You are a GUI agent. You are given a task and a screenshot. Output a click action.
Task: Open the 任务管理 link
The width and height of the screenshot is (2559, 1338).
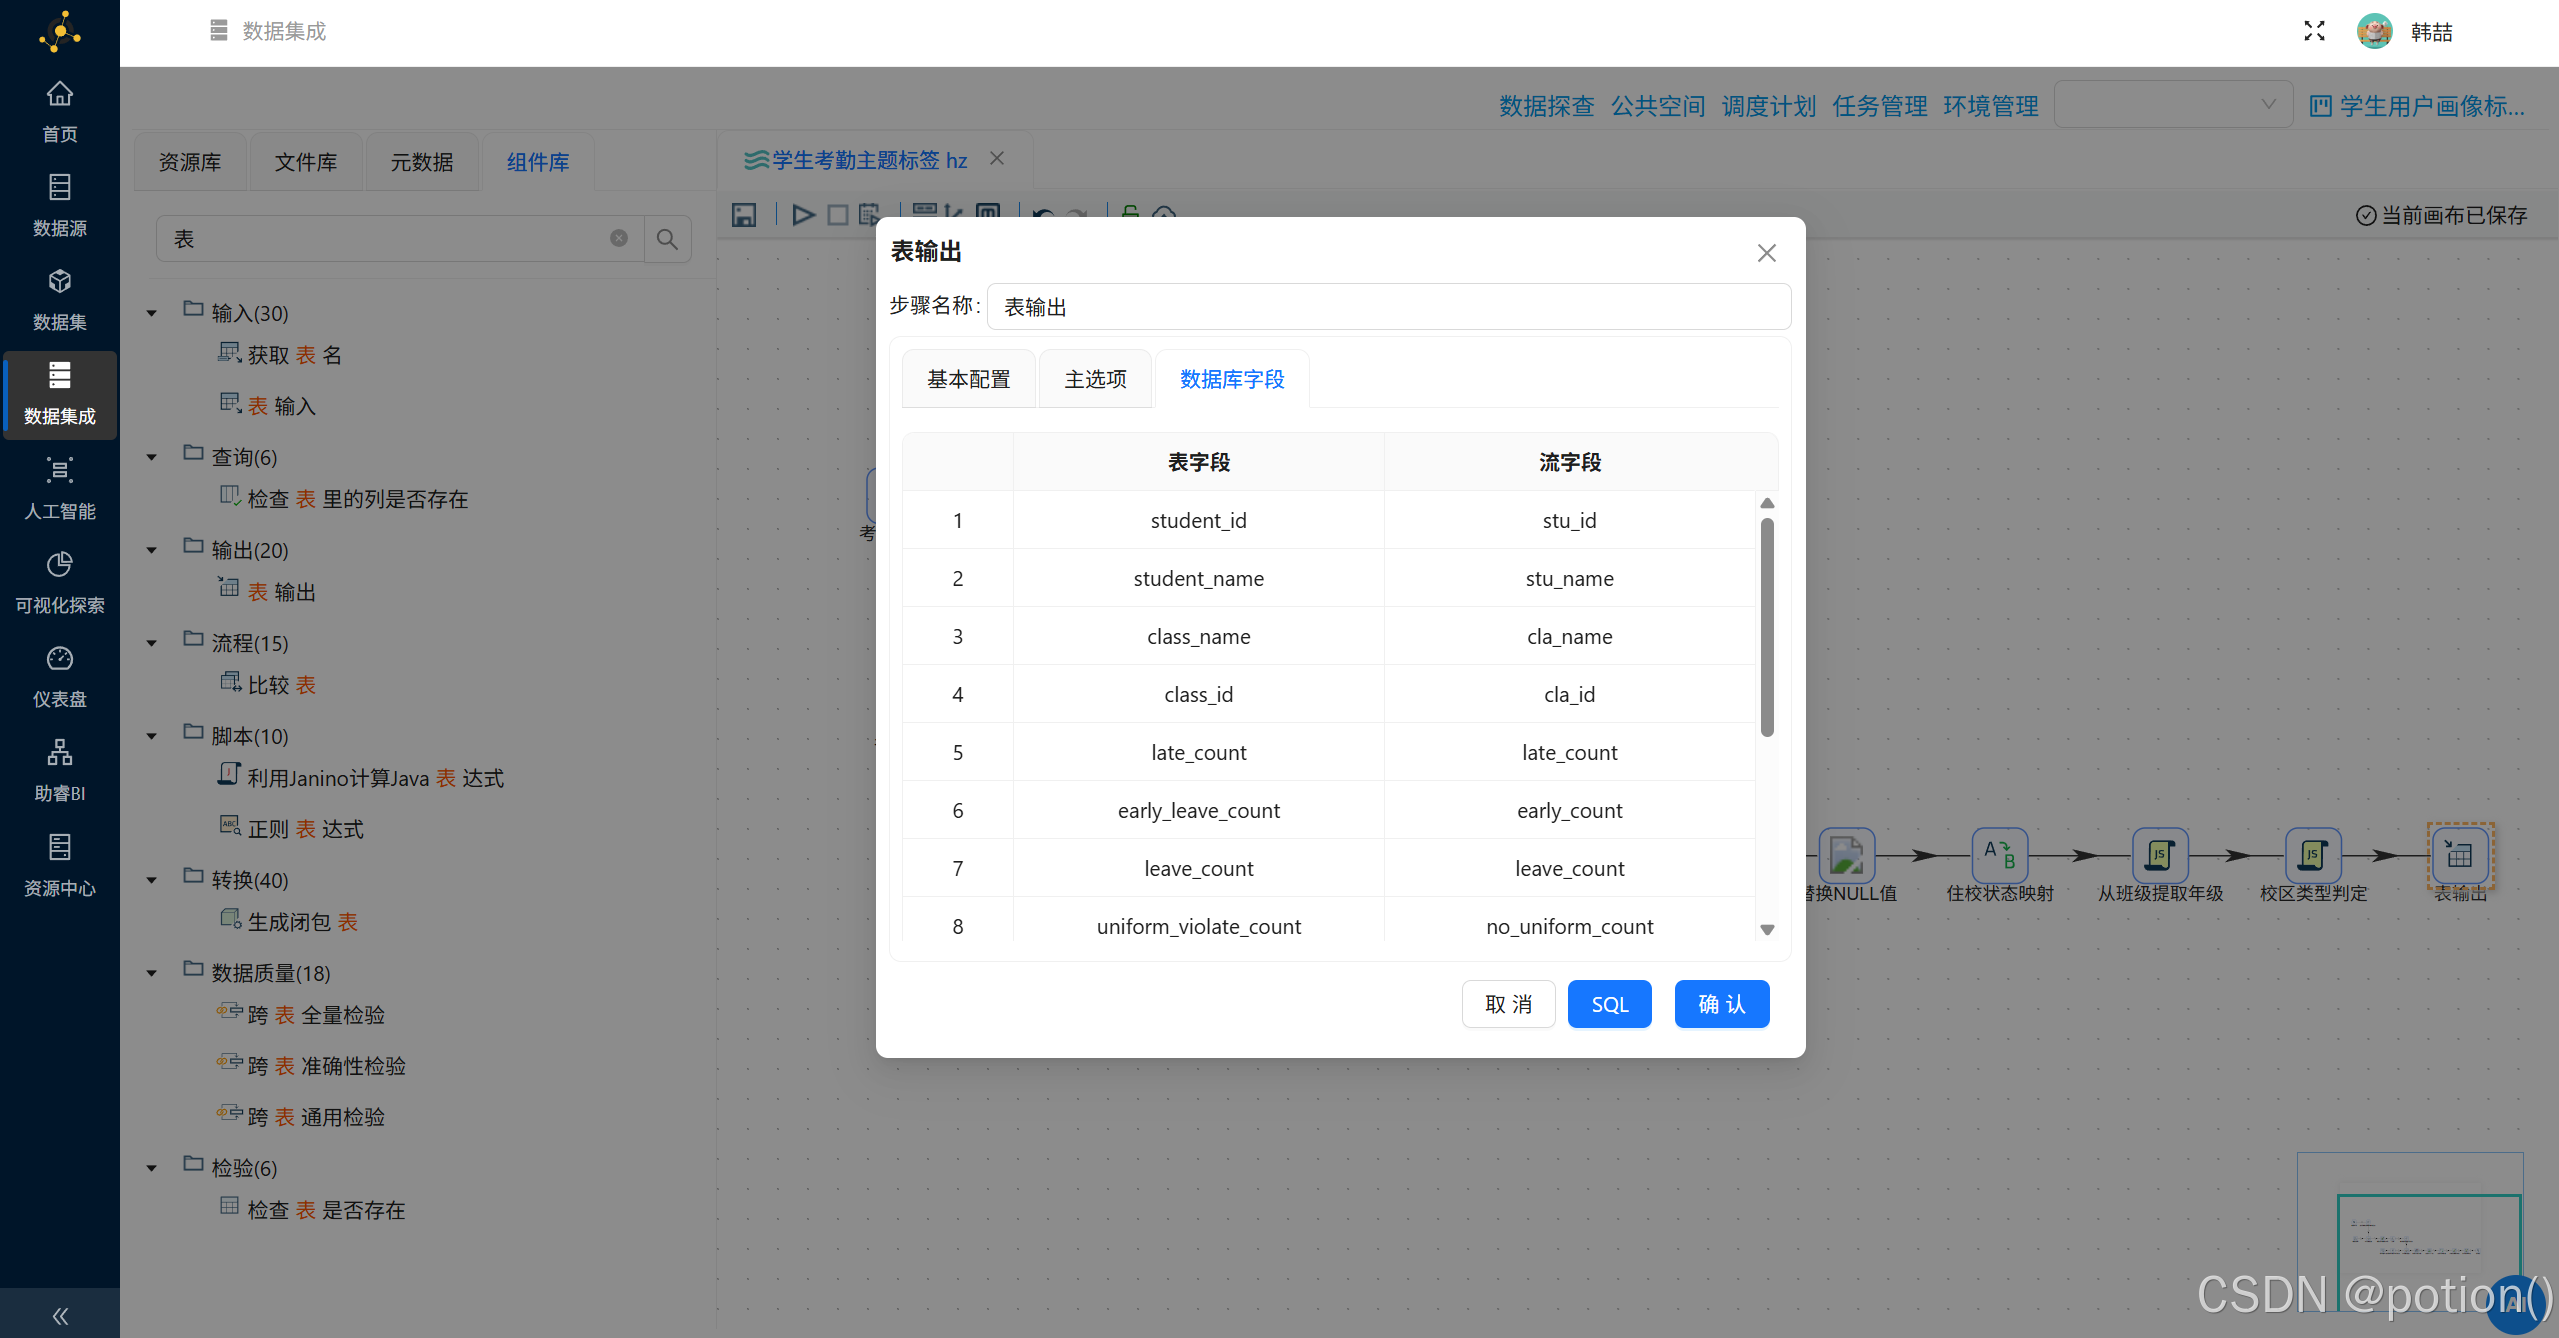click(1880, 106)
